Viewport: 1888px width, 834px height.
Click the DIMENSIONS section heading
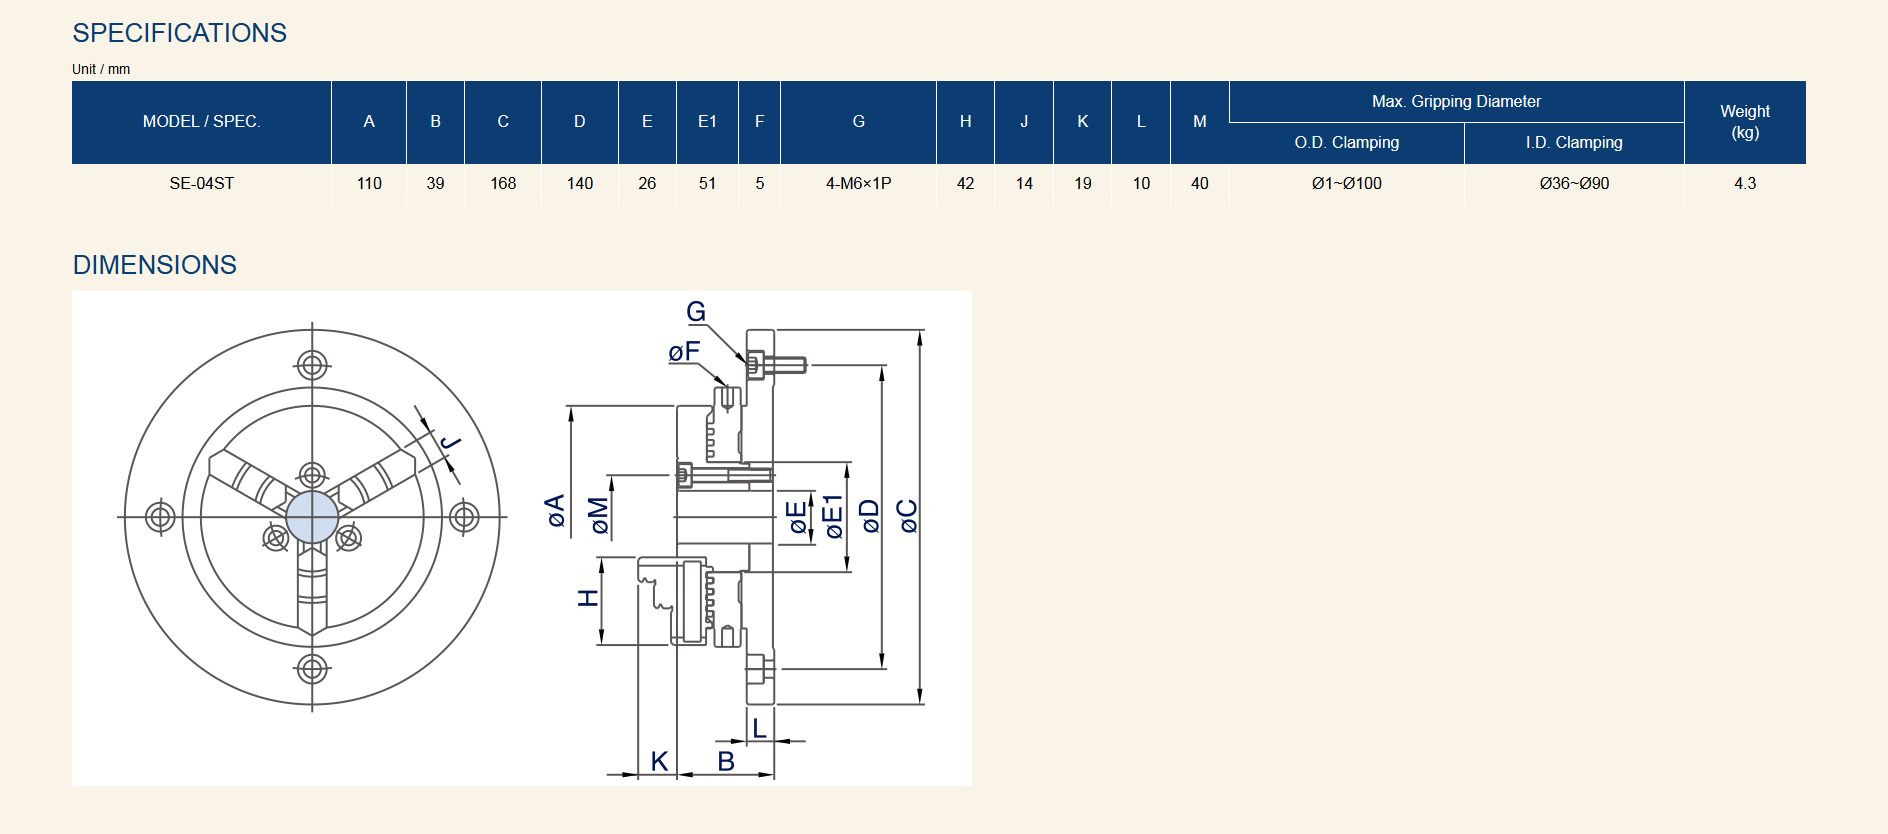point(155,265)
